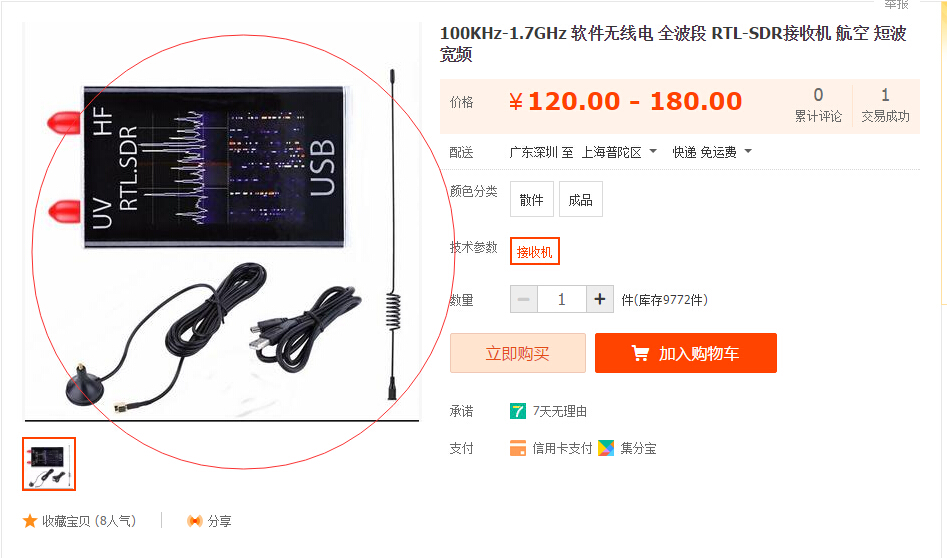Click the credit card payment icon
This screenshot has width=947, height=558.
[518, 448]
